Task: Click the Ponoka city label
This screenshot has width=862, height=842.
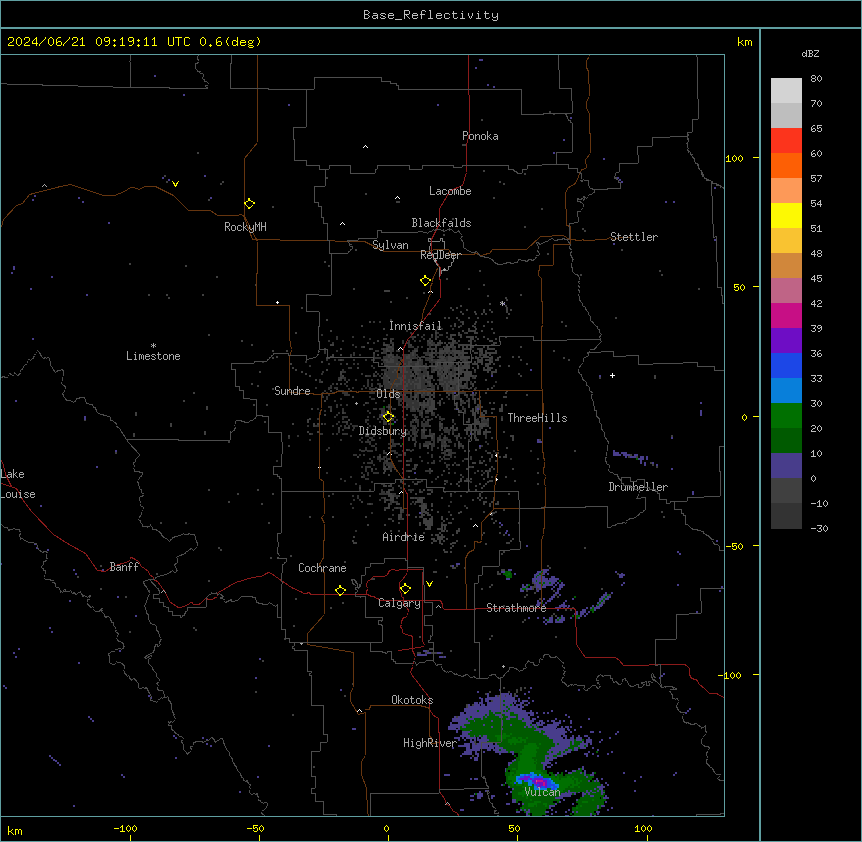Action: 480,136
